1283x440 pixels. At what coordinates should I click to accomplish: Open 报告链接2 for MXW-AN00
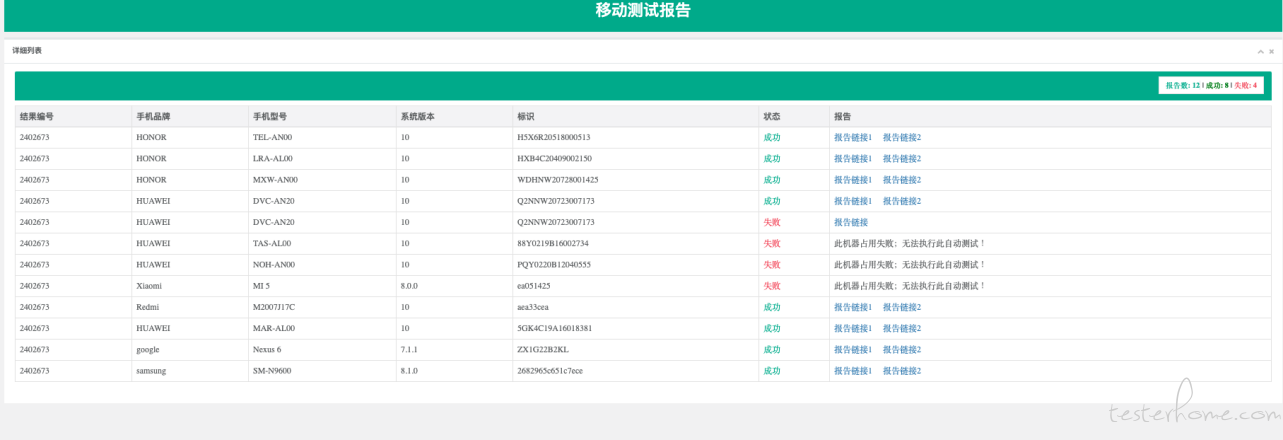[x=902, y=180]
